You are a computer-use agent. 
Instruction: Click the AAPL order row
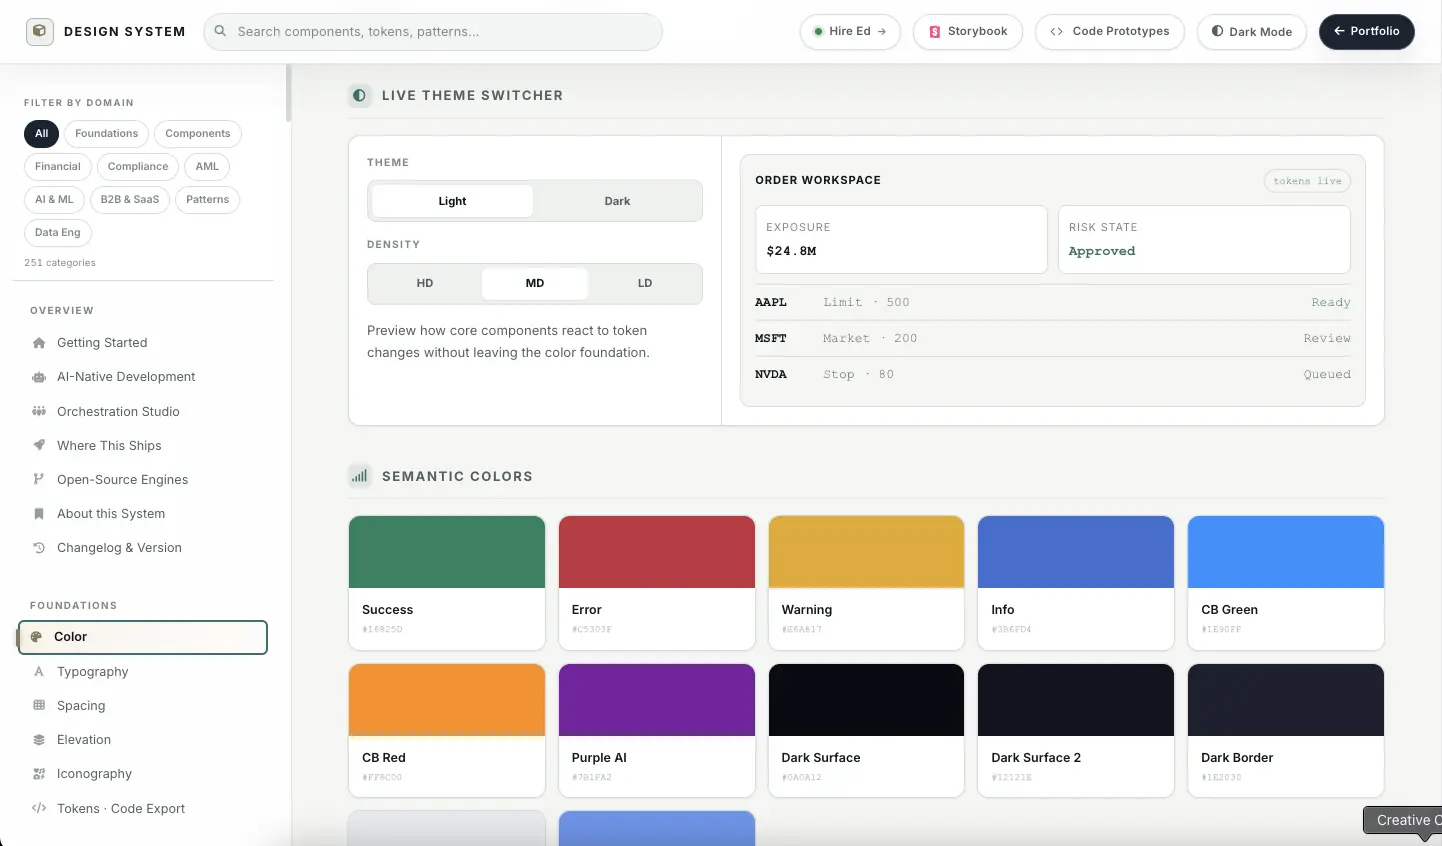1053,302
